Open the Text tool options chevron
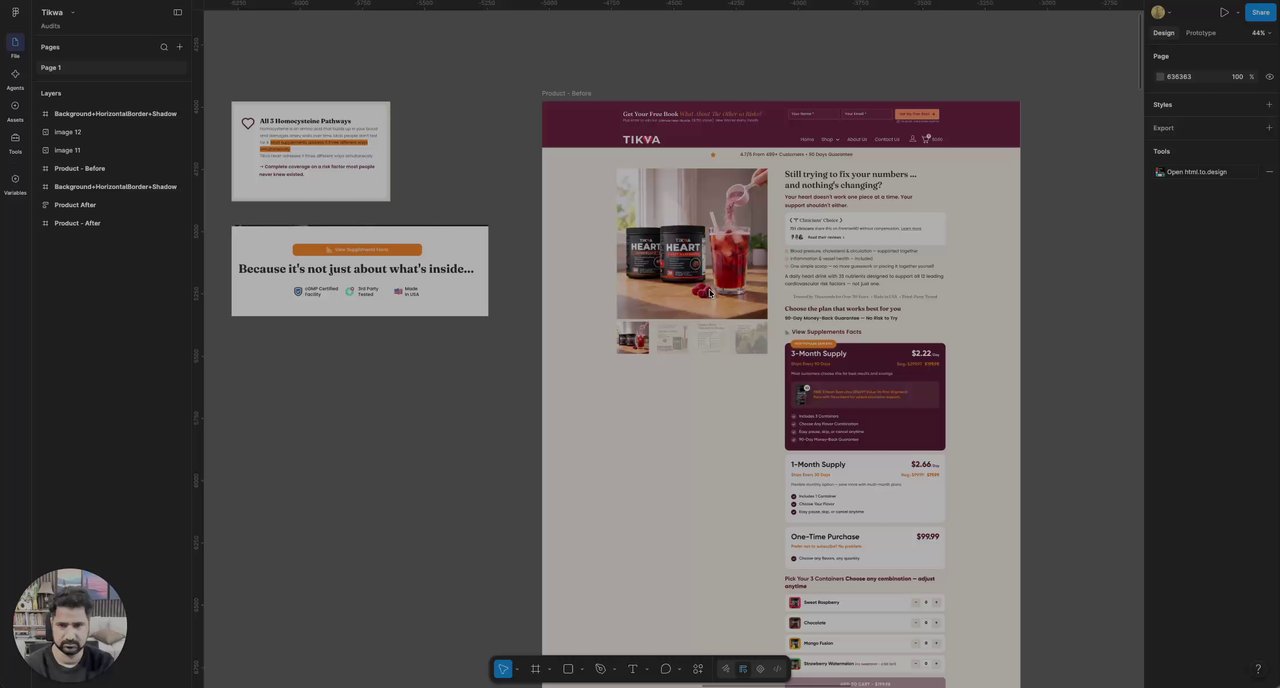This screenshot has height=688, width=1280. click(646, 669)
